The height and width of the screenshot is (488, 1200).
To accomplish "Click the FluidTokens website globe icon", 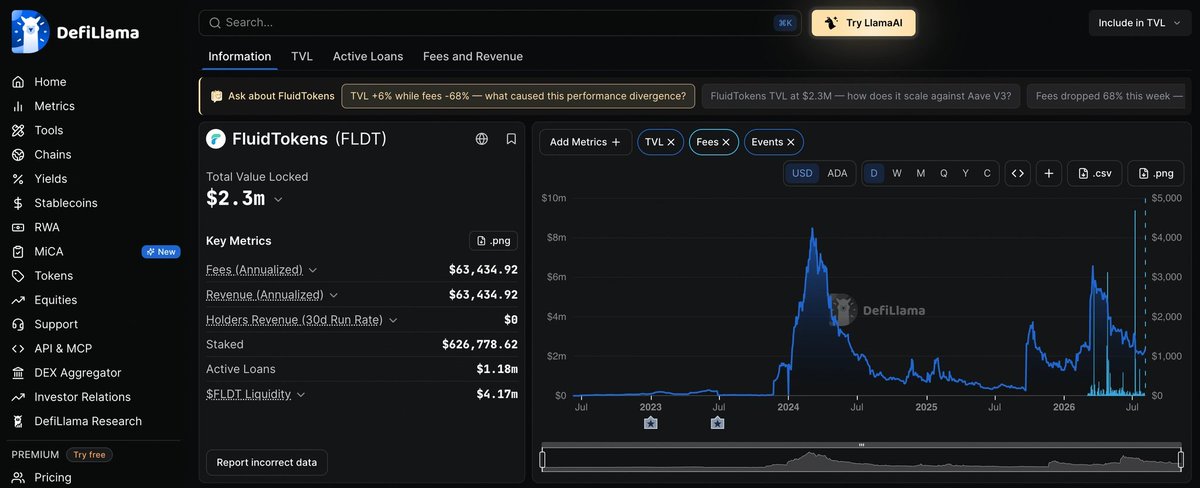I will click(x=482, y=139).
